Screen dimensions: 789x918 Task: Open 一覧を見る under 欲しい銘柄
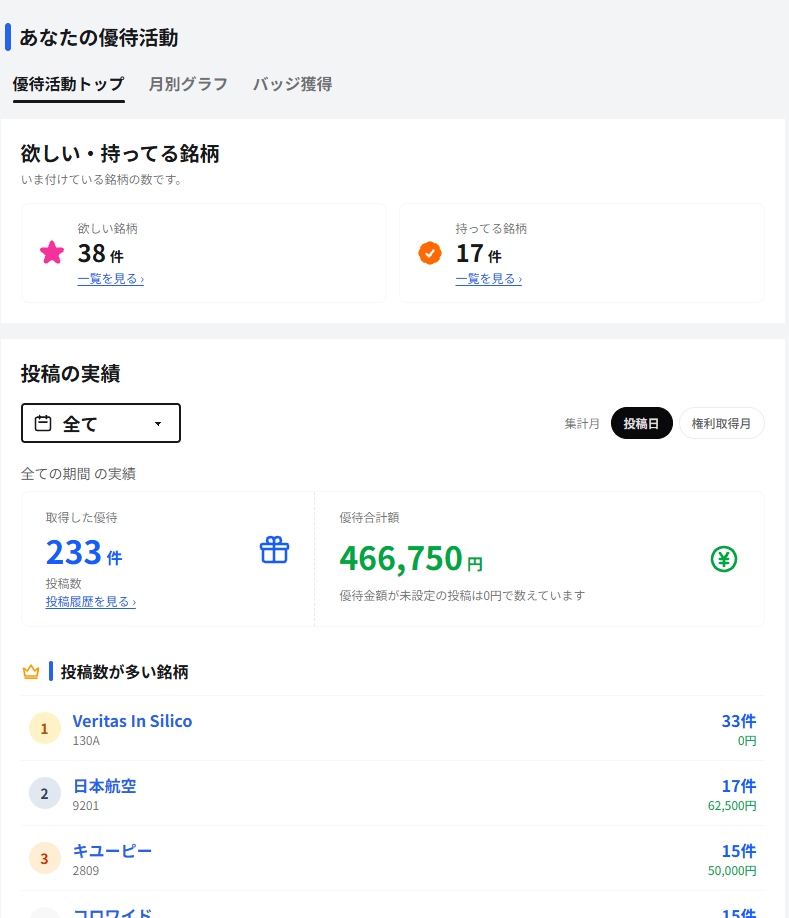(111, 279)
